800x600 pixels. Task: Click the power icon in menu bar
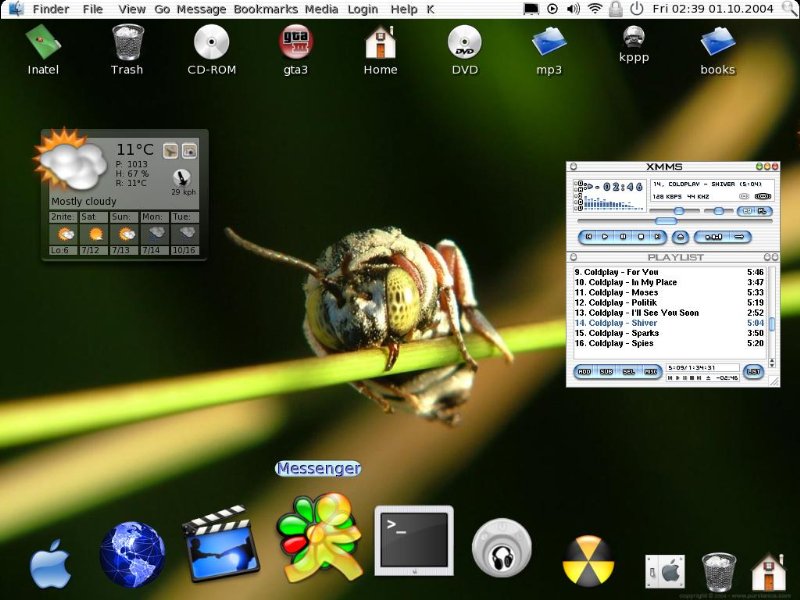tap(636, 9)
